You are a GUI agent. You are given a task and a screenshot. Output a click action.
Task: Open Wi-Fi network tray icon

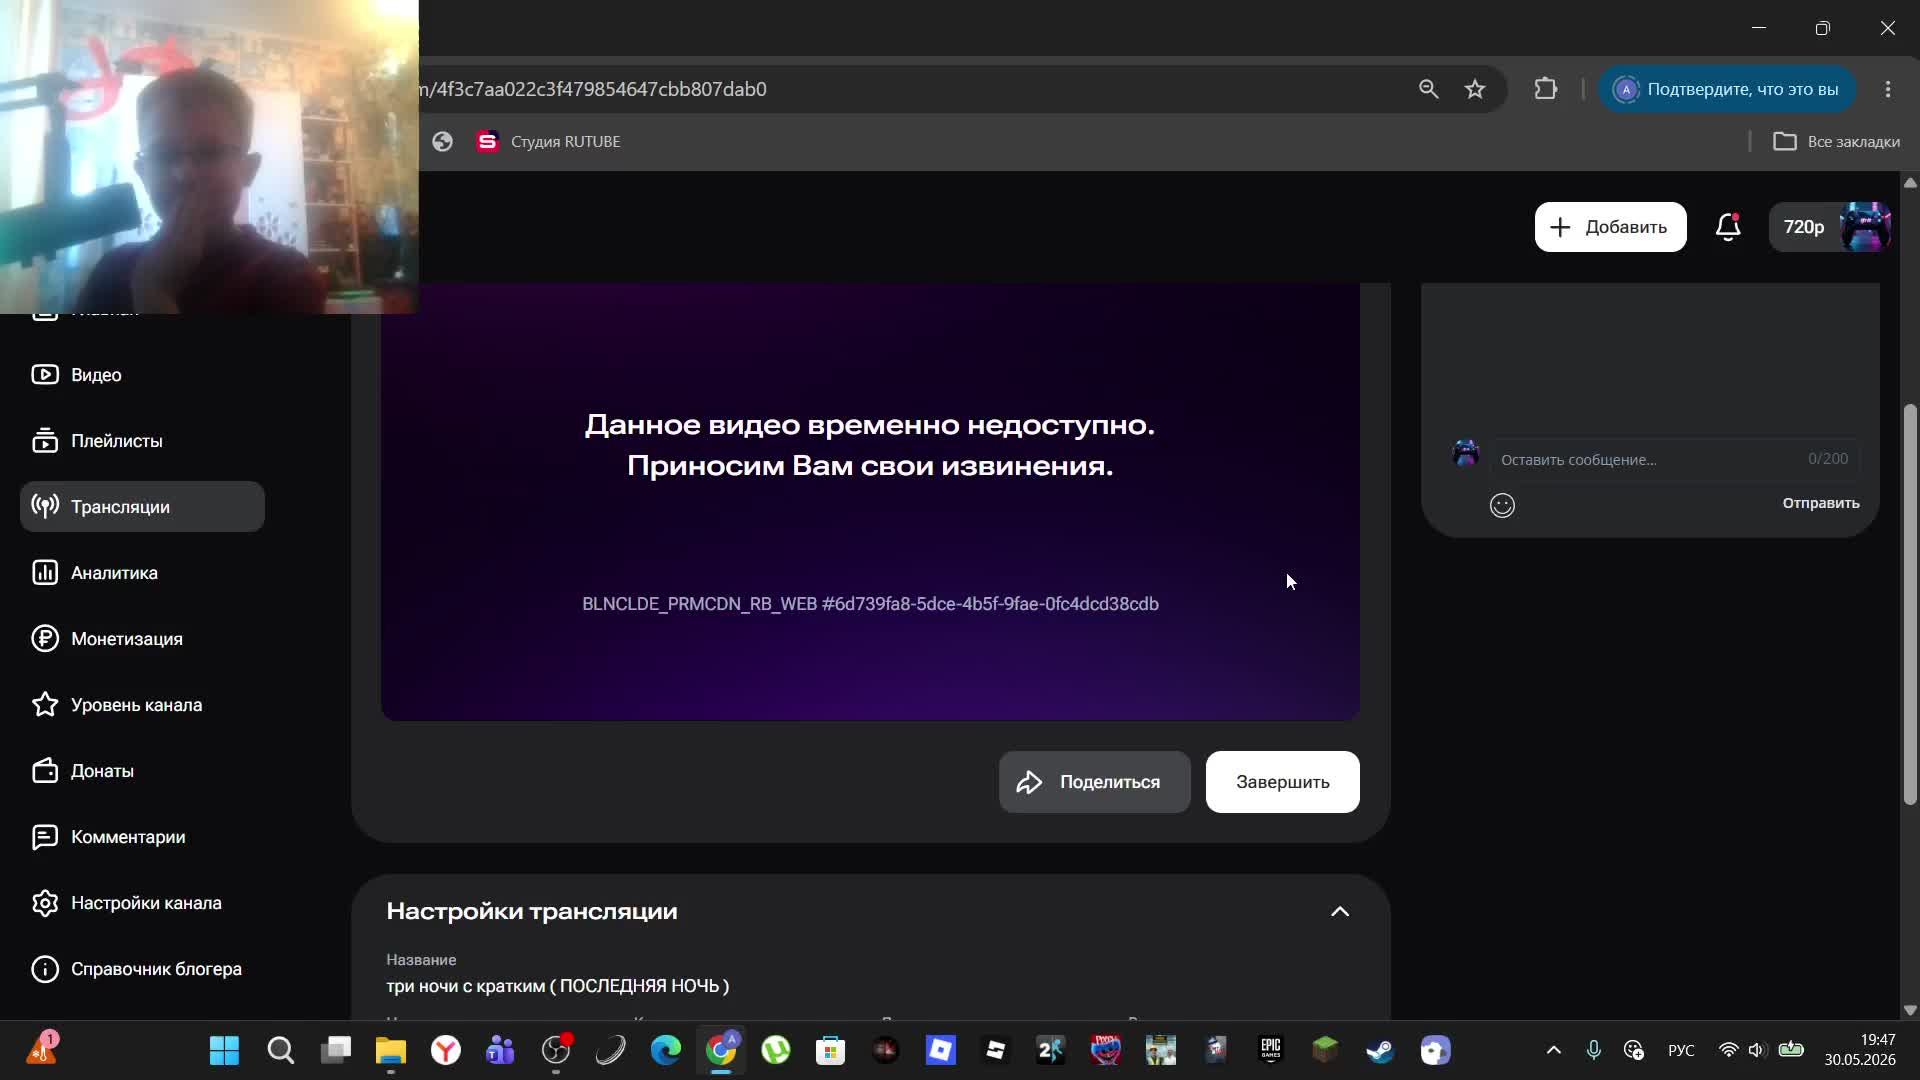1728,1050
